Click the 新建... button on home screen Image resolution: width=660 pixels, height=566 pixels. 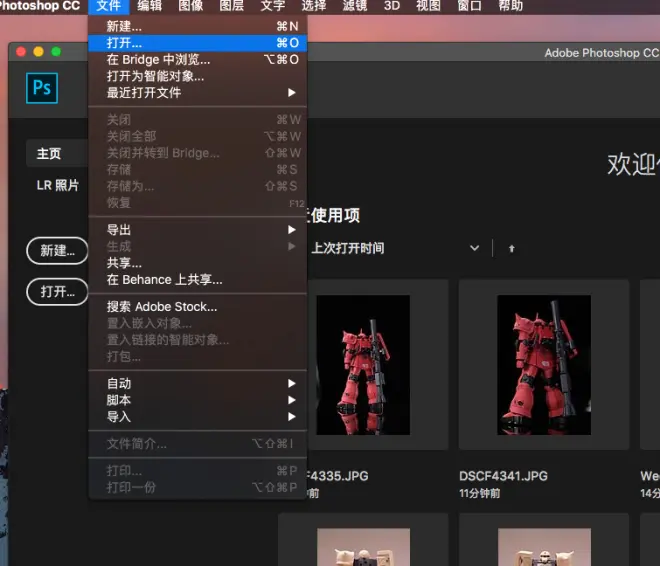coord(57,251)
